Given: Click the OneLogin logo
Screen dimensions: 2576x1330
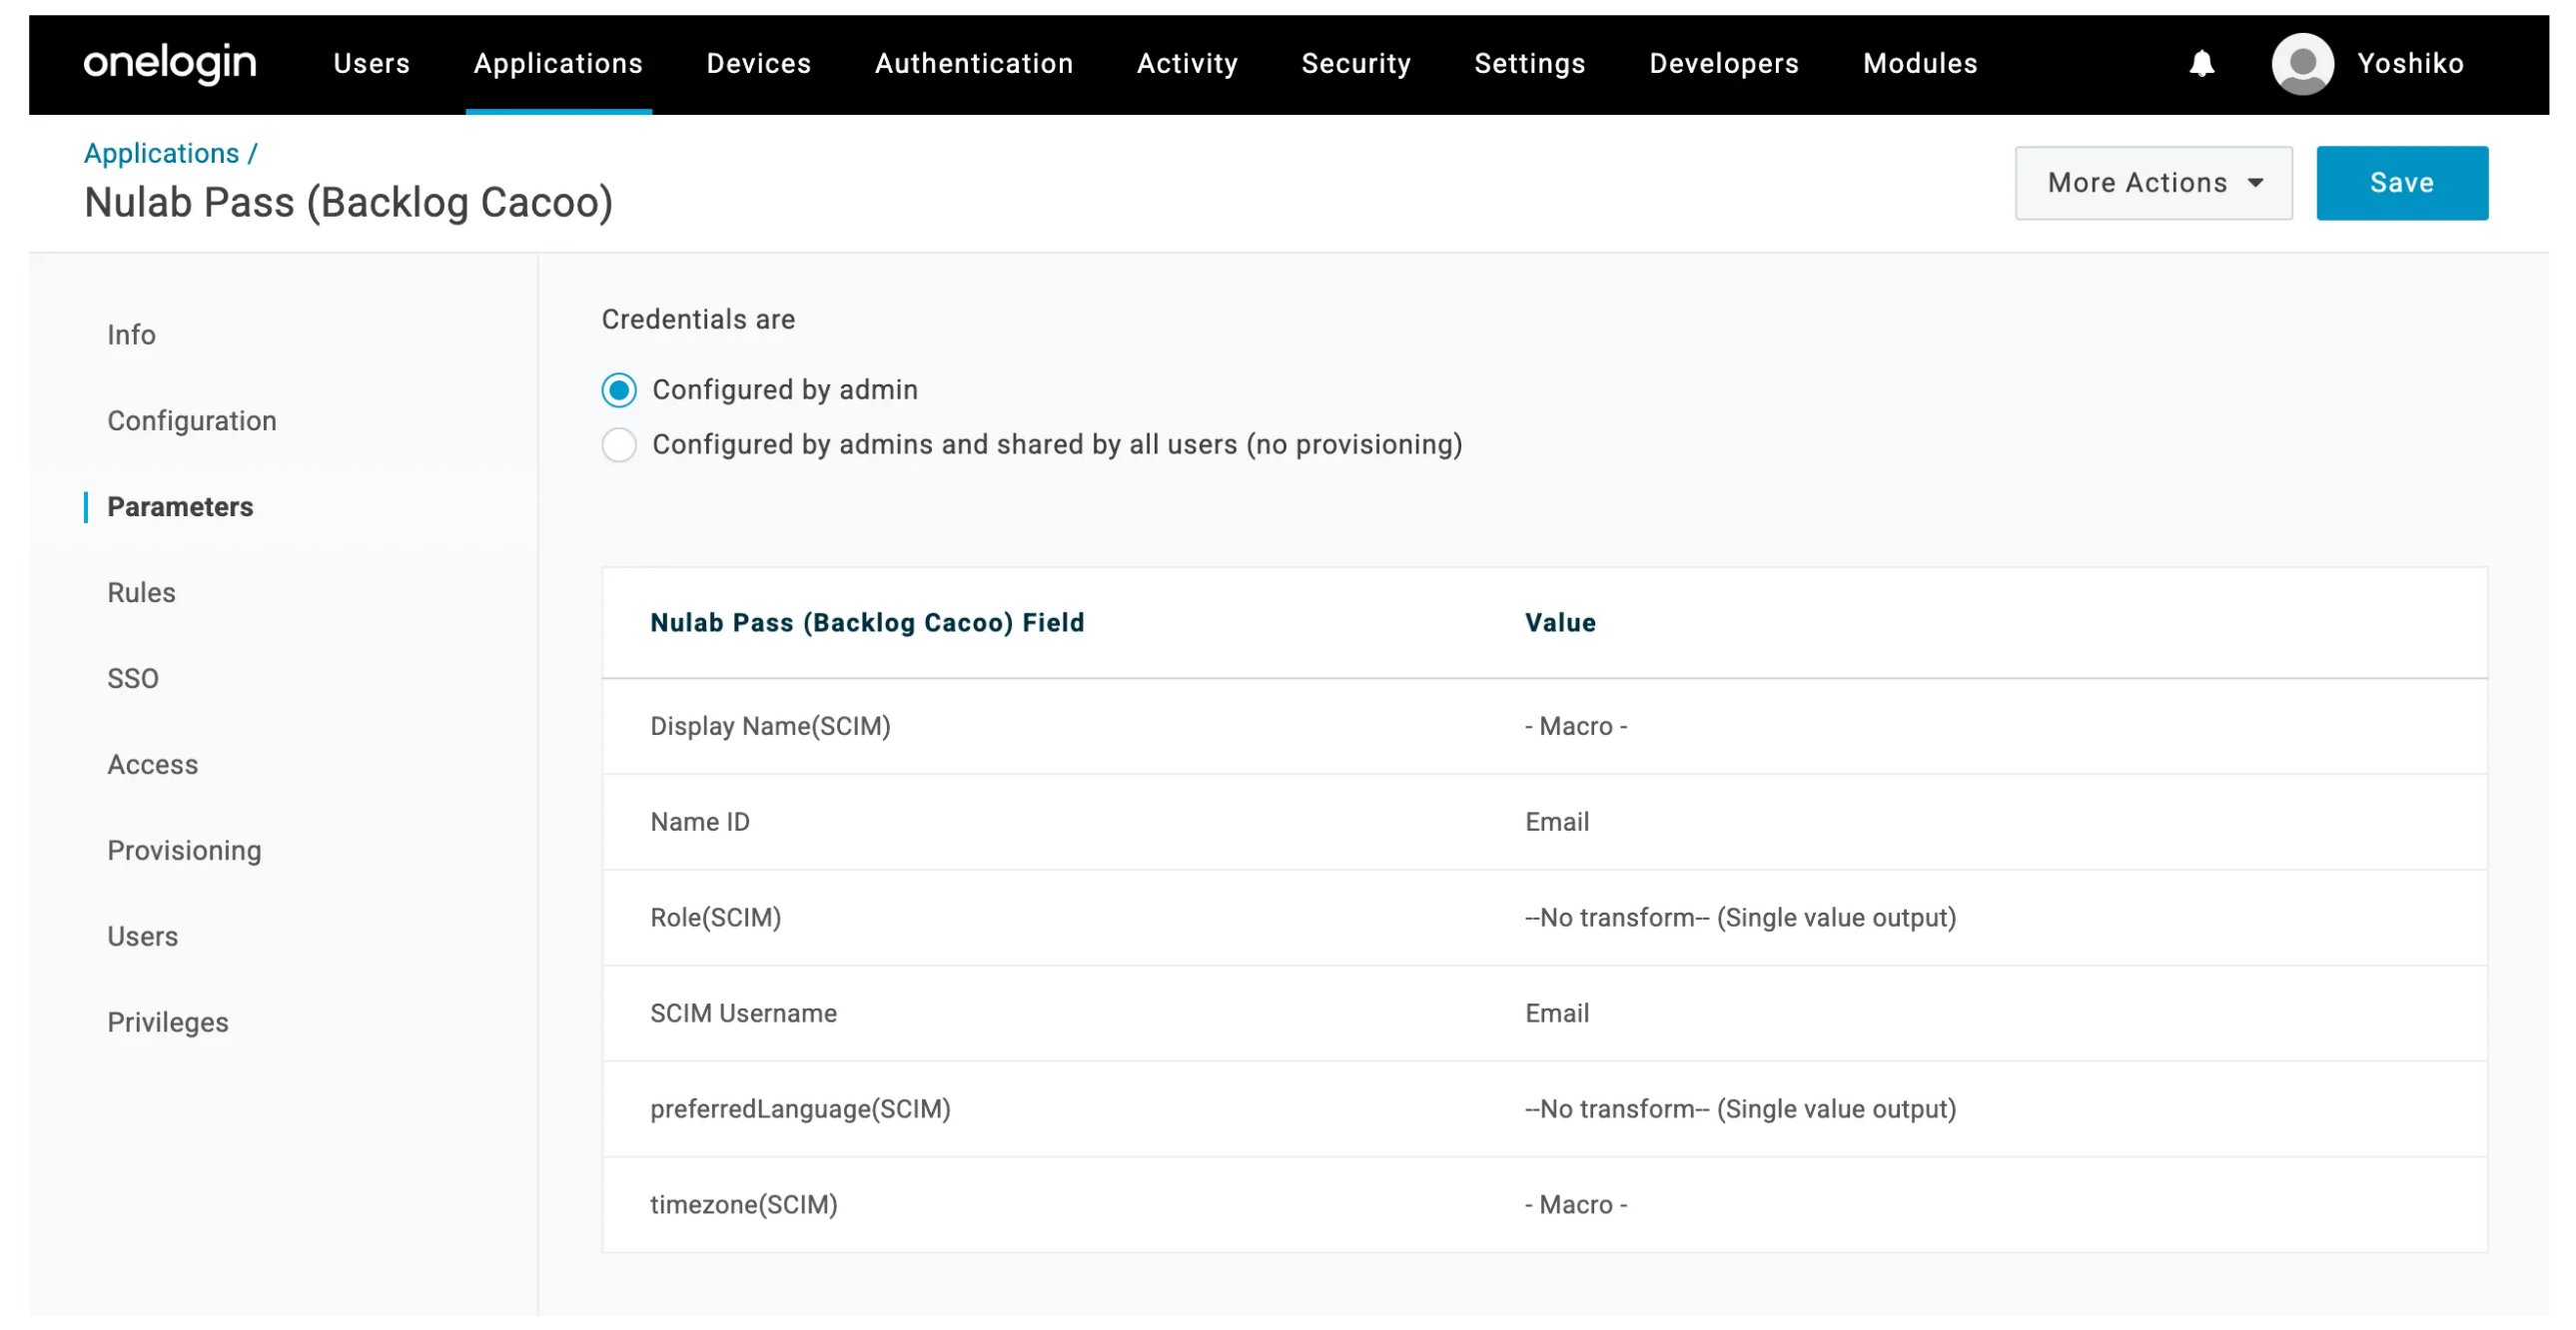Looking at the screenshot, I should click(x=170, y=64).
